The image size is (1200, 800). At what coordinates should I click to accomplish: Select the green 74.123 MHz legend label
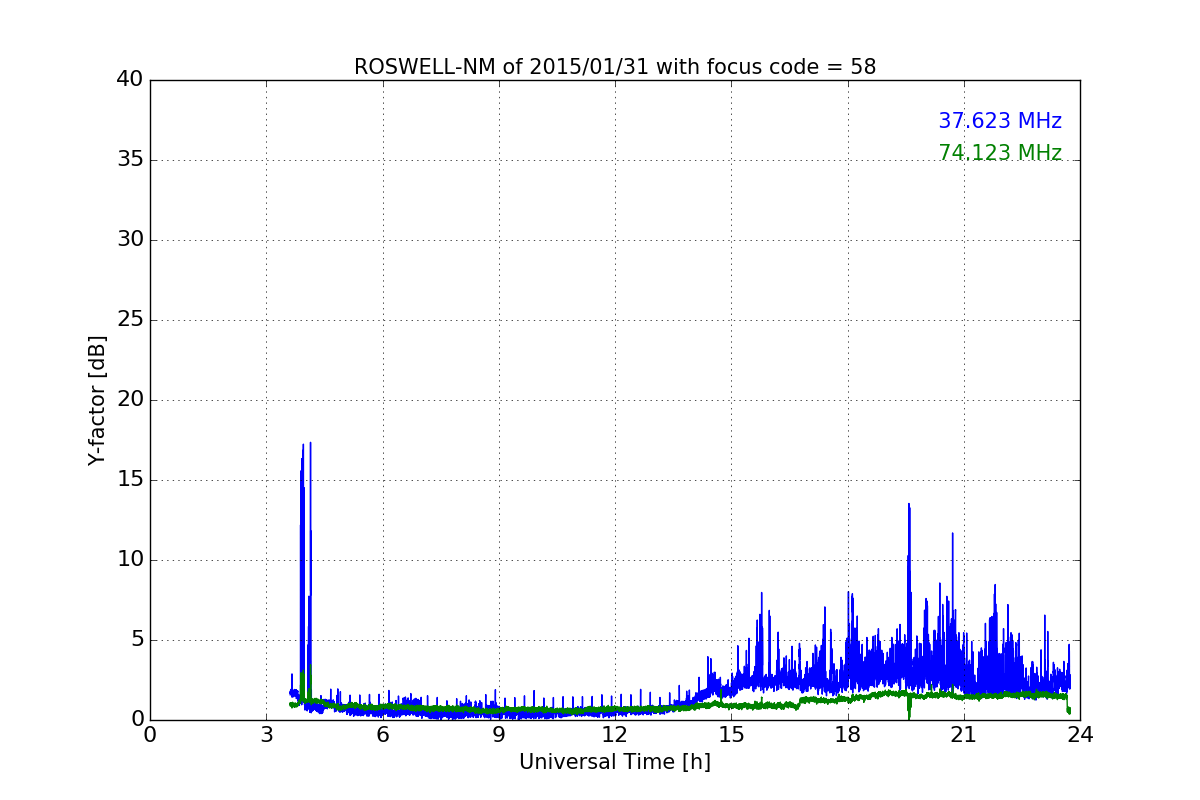pyautogui.click(x=1000, y=153)
